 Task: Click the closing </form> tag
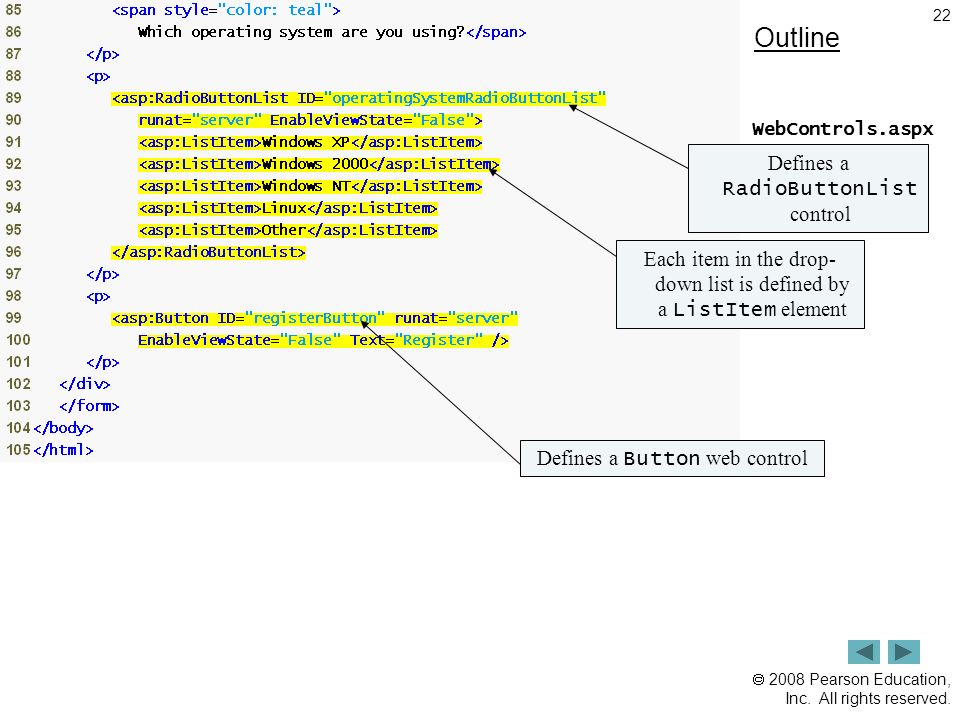(89, 406)
